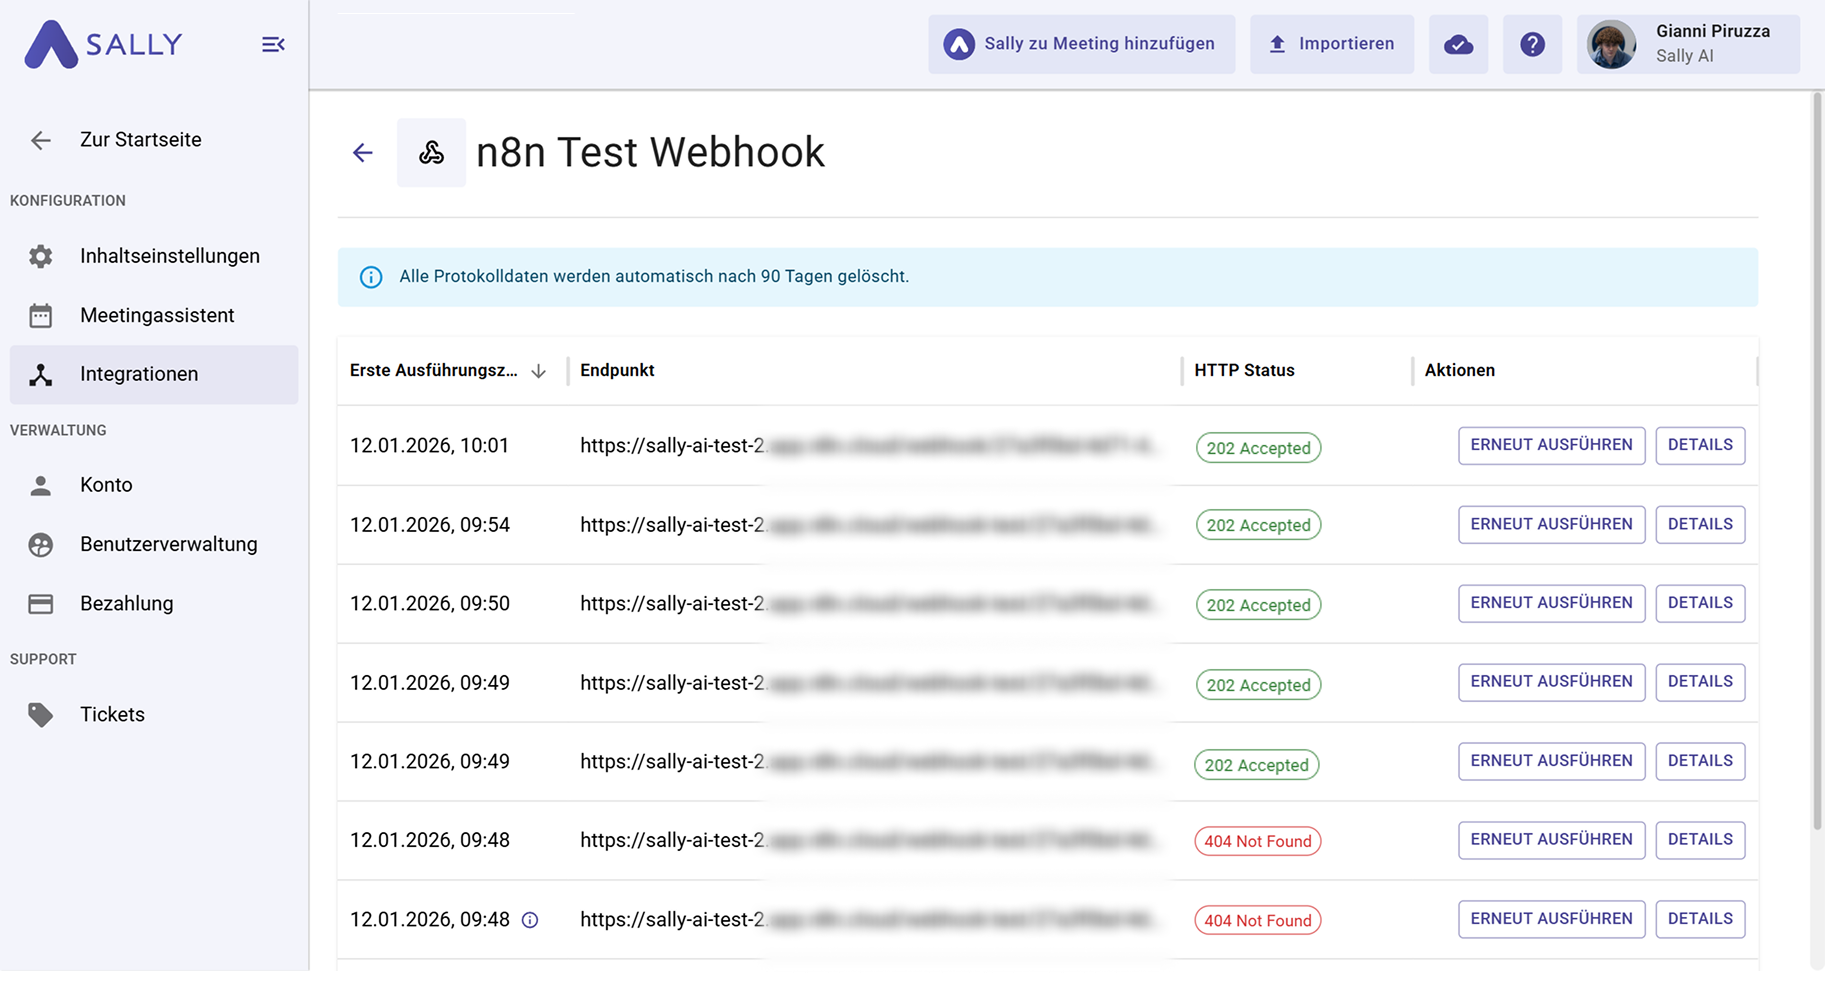Rerun the 10:01 webhook with Erneut Ausführen
The height and width of the screenshot is (984, 1825).
point(1551,445)
